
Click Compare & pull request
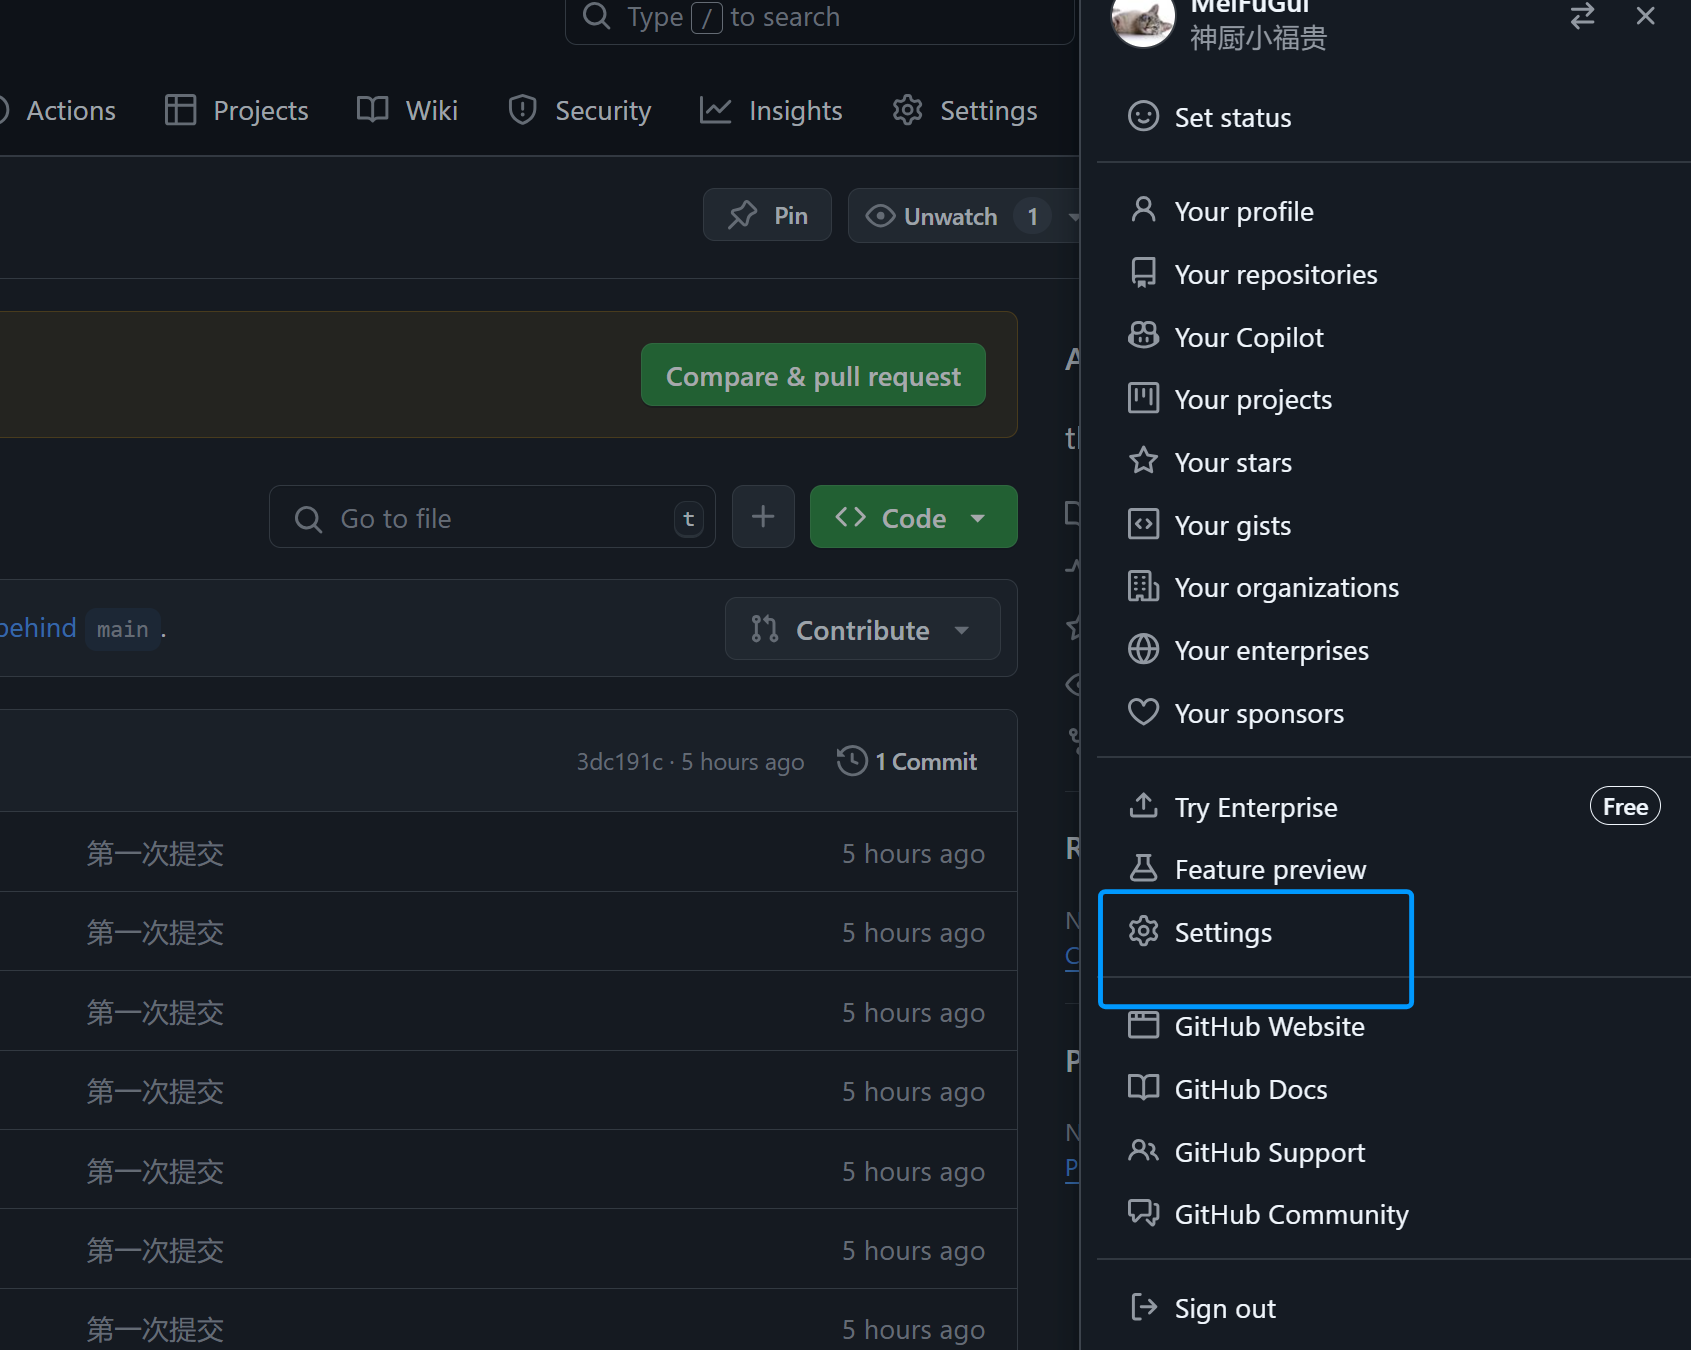[x=813, y=375]
